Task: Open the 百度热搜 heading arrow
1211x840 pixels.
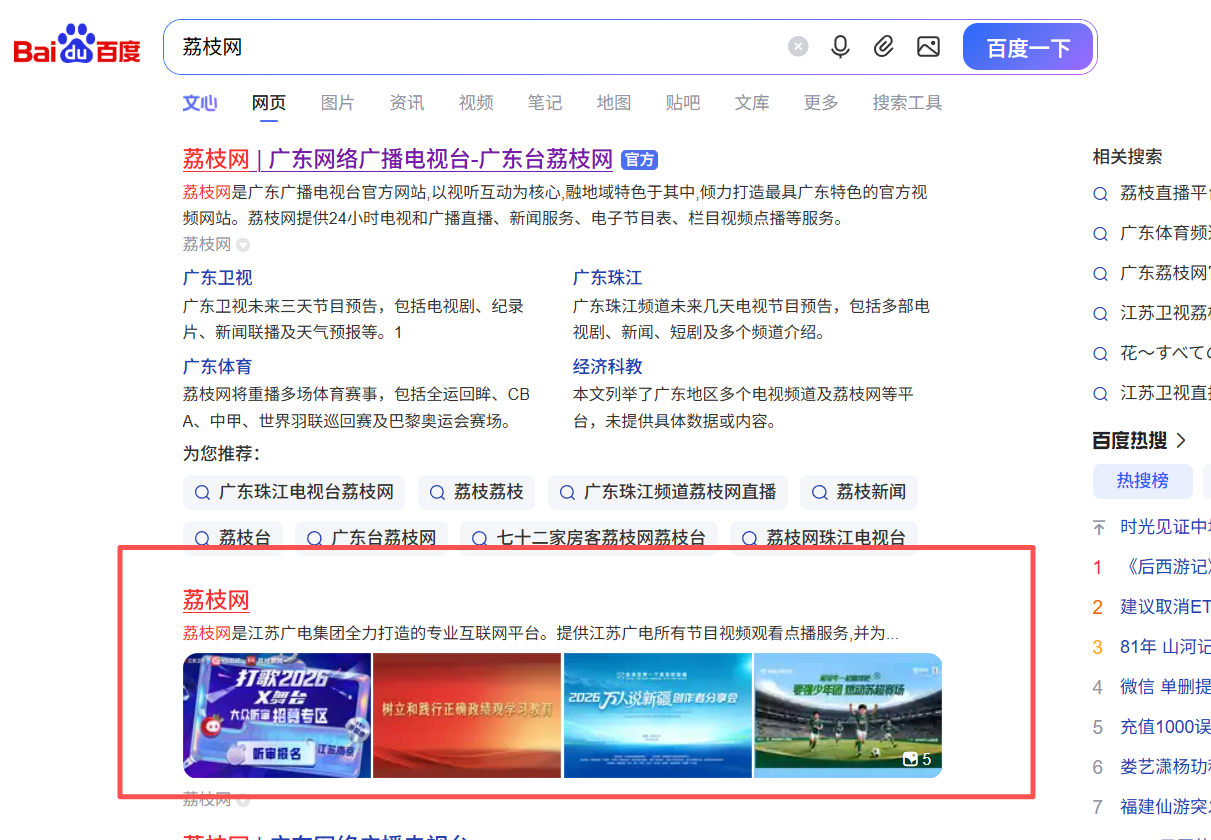Action: 1181,440
